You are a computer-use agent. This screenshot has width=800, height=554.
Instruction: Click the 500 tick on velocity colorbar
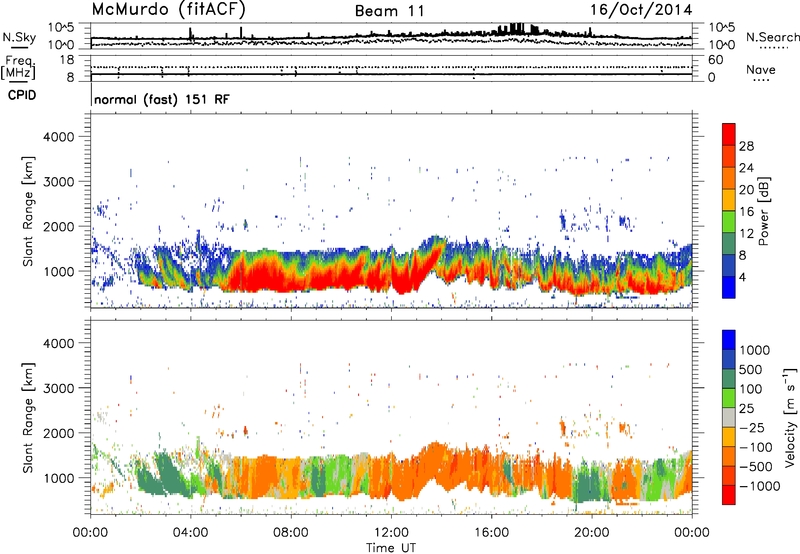751,369
